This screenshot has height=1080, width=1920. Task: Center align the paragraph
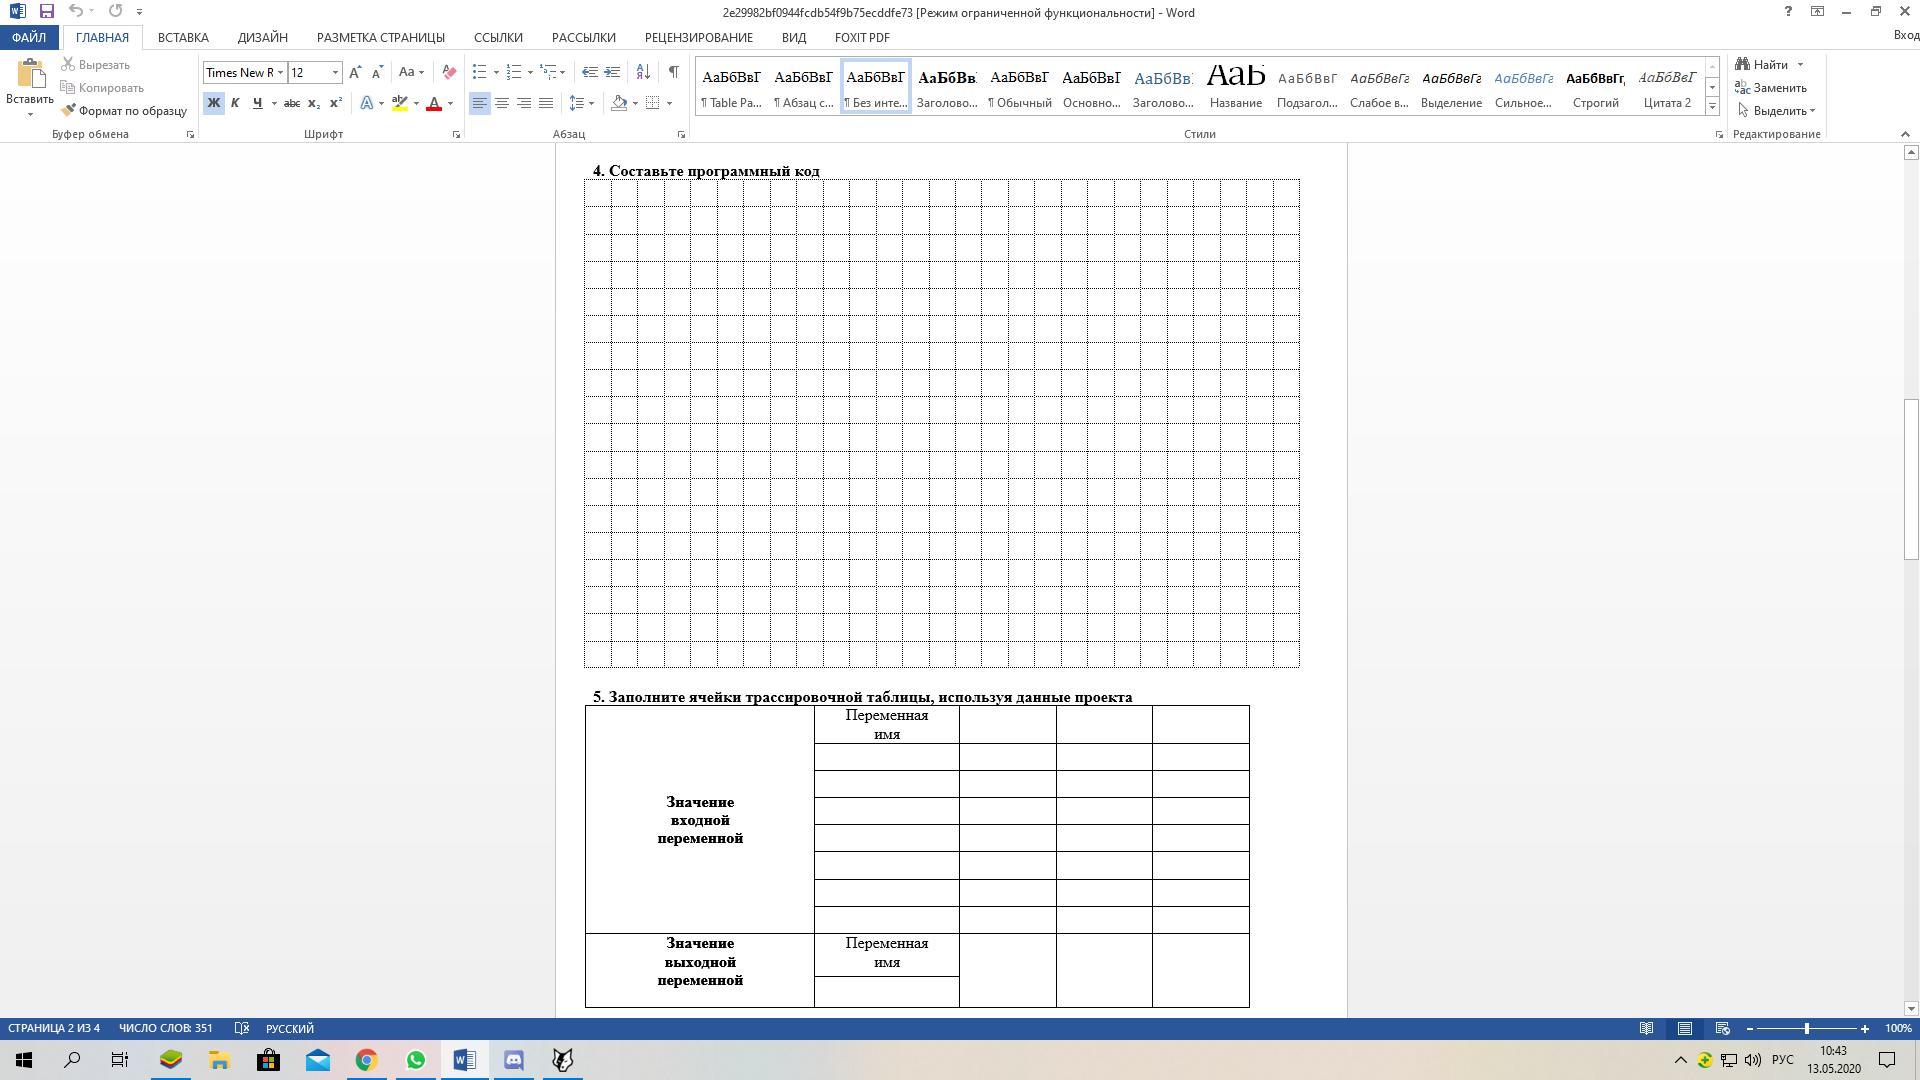click(502, 103)
